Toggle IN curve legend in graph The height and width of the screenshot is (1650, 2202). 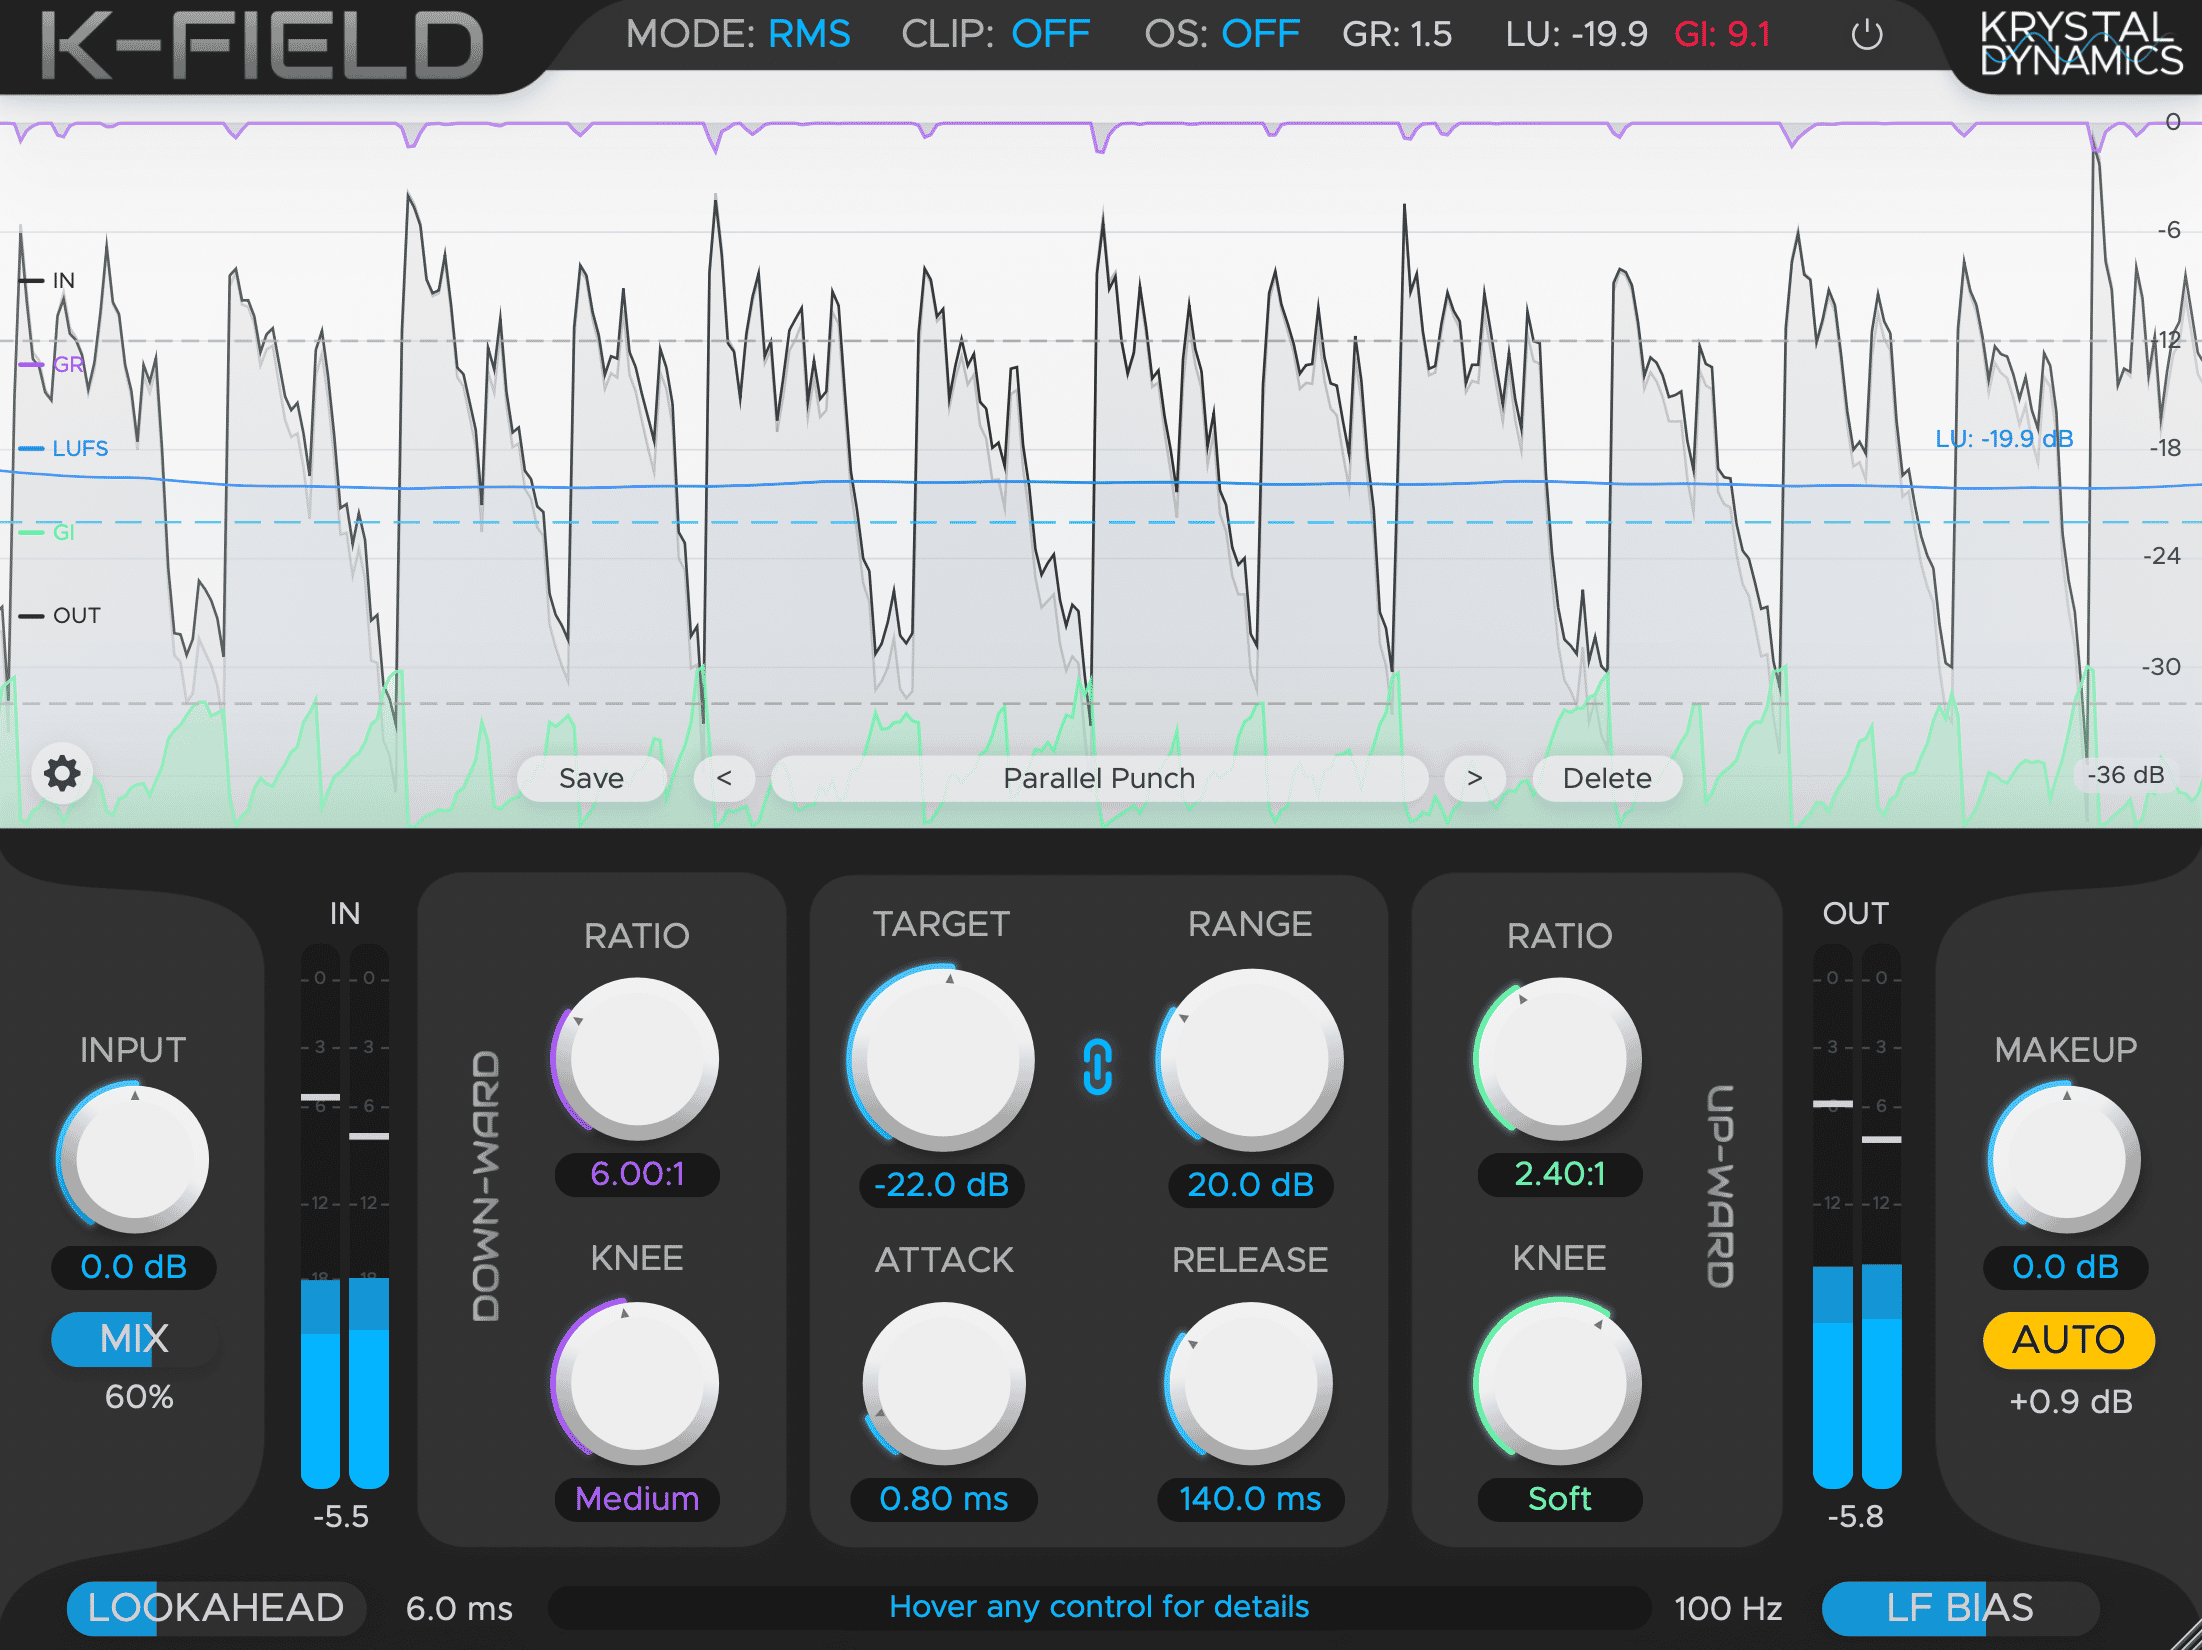(x=48, y=281)
